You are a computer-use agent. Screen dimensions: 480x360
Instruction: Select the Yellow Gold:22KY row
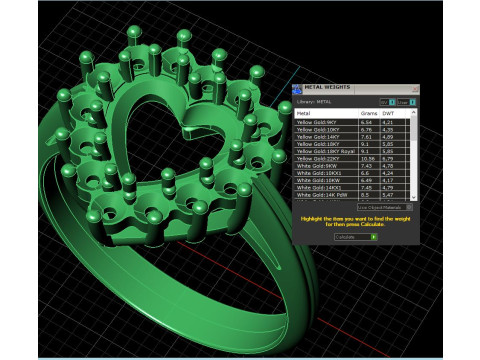click(x=352, y=159)
